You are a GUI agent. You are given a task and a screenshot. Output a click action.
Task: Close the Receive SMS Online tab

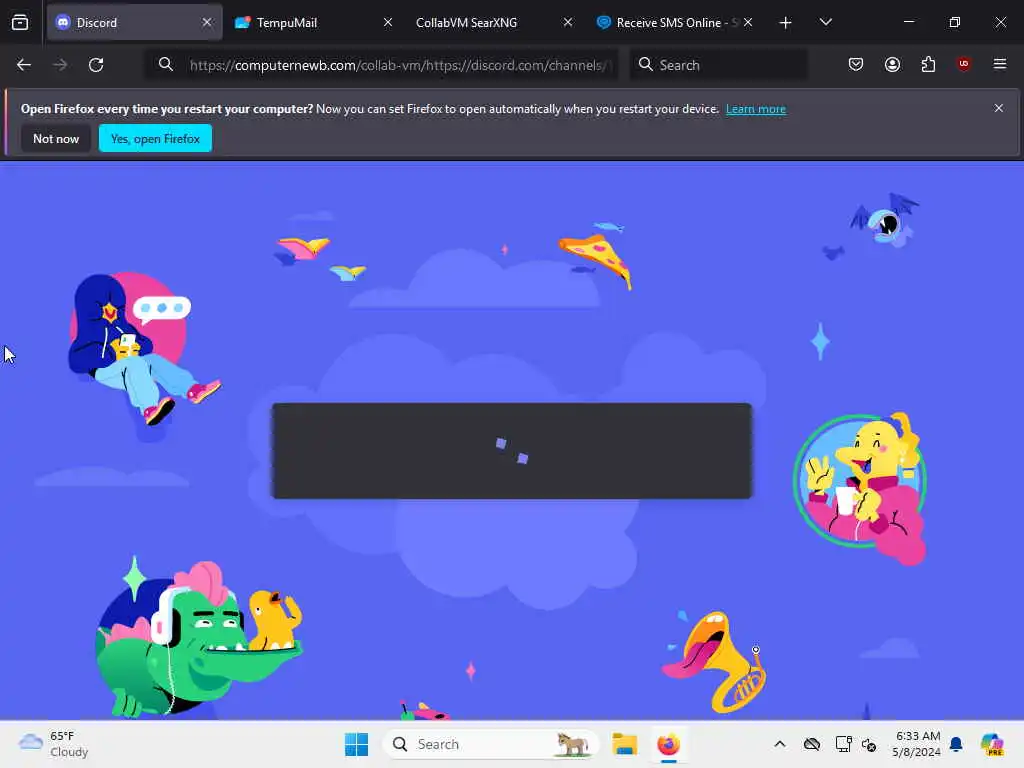748,22
